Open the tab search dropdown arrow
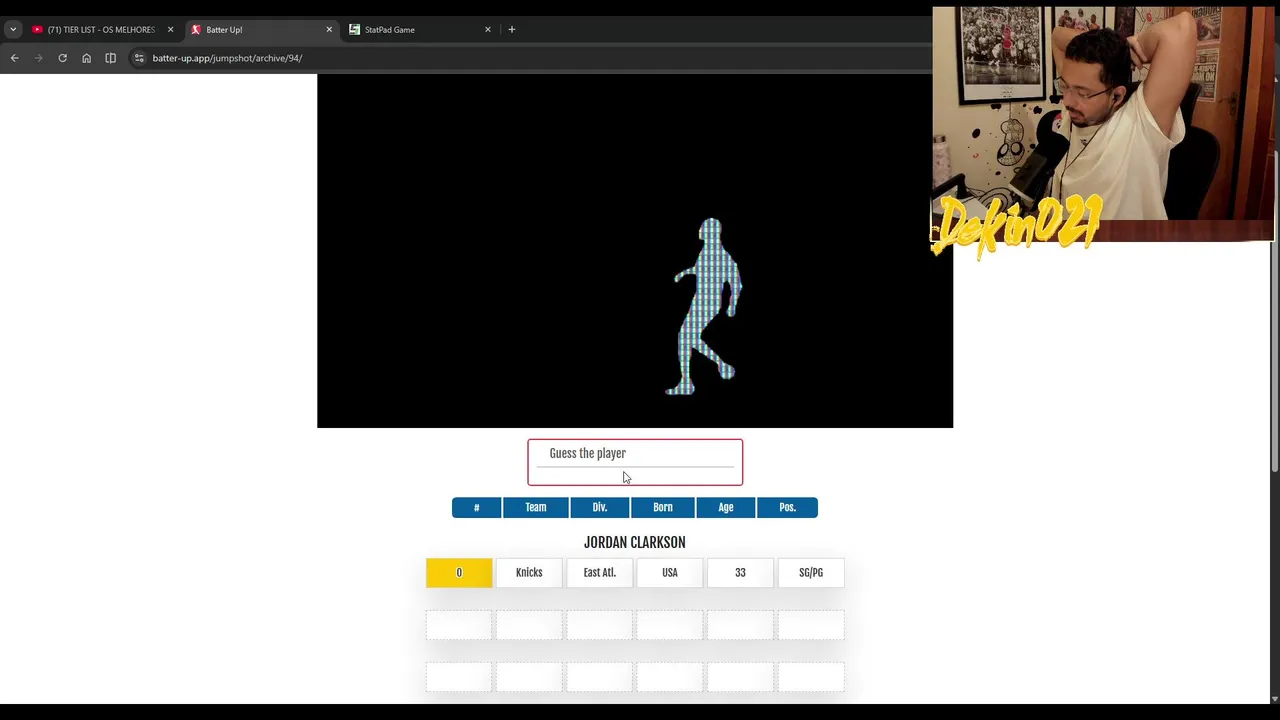 pos(13,30)
